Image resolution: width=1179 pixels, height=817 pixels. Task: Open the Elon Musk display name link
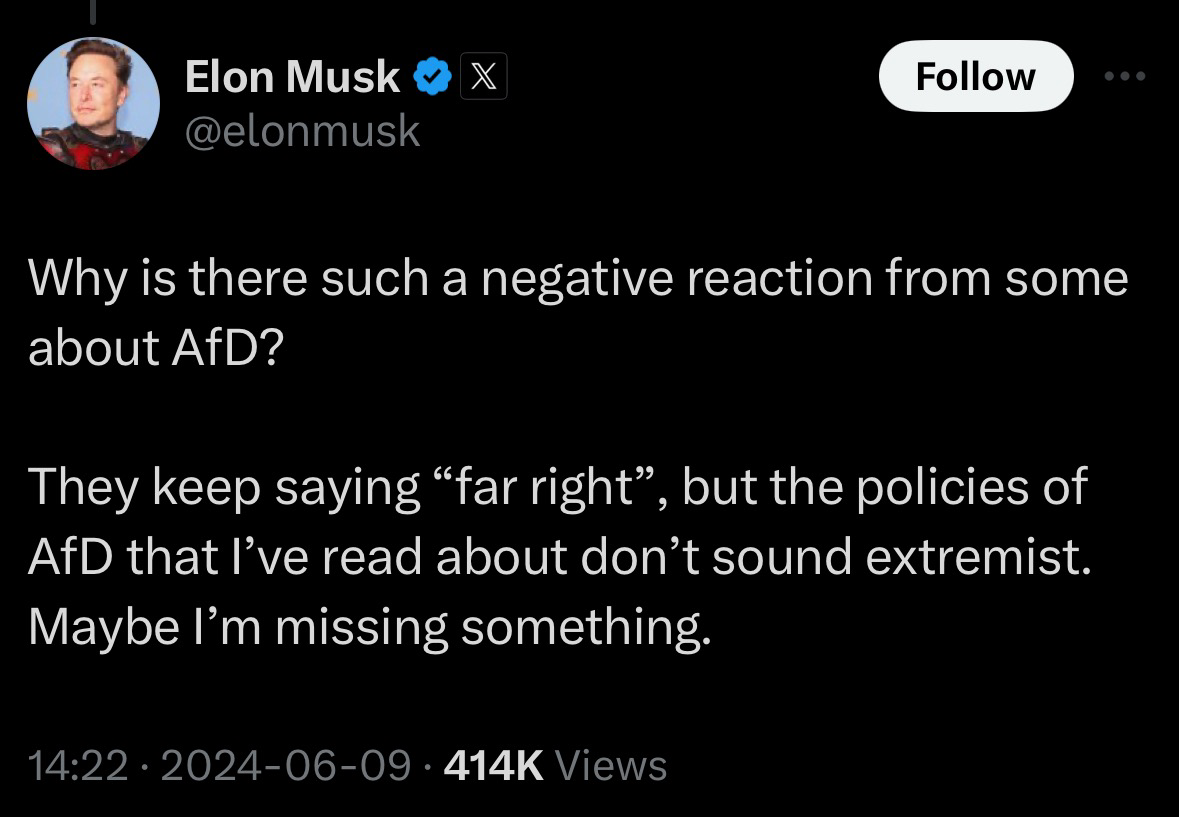[x=292, y=77]
